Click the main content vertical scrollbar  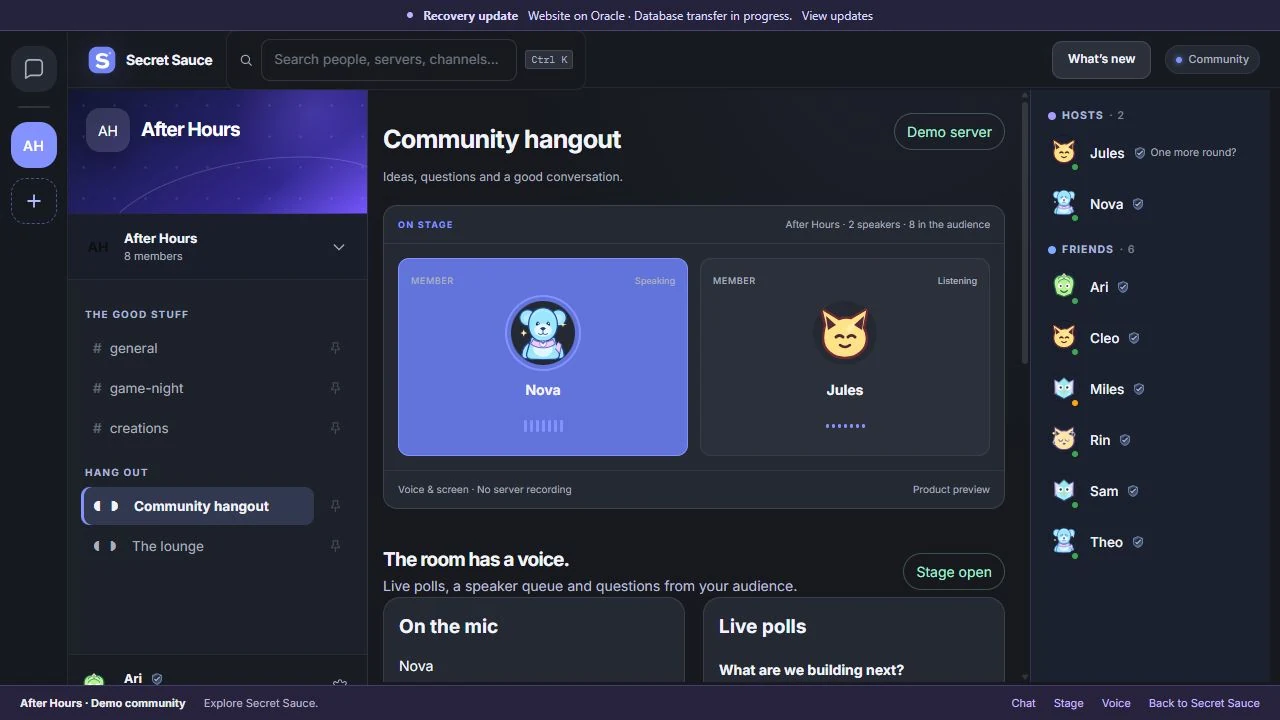[x=1024, y=232]
